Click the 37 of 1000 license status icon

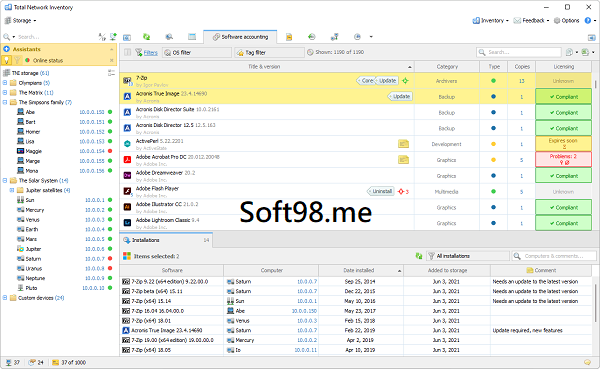click(55, 362)
